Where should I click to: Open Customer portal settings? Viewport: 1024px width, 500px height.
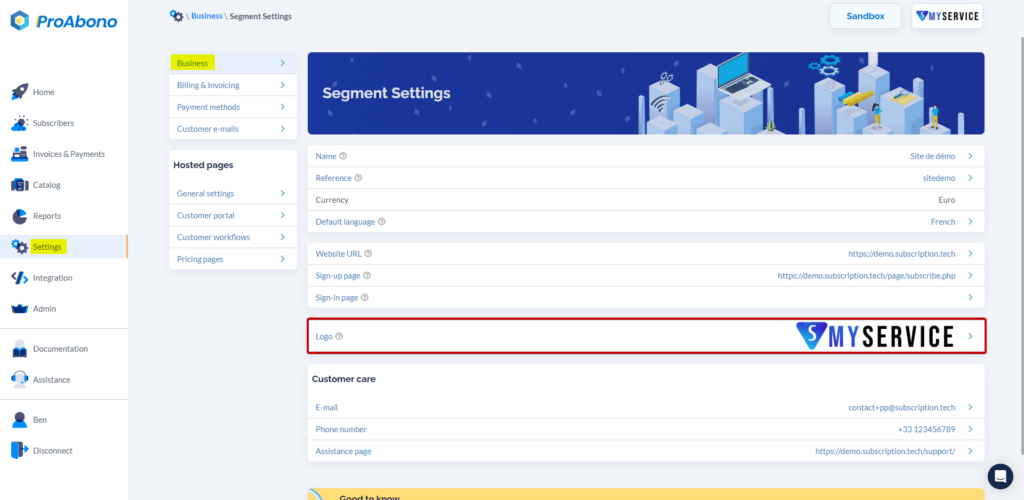232,215
